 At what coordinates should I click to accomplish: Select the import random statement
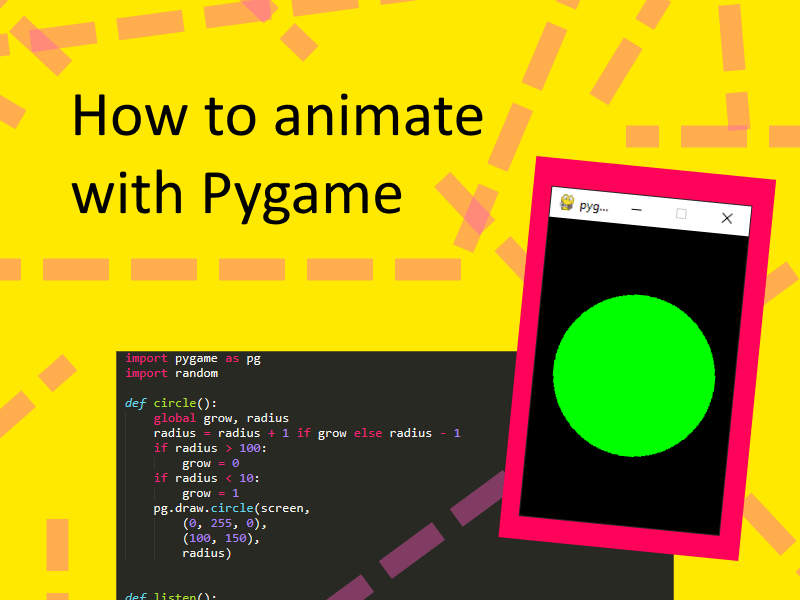click(x=172, y=373)
